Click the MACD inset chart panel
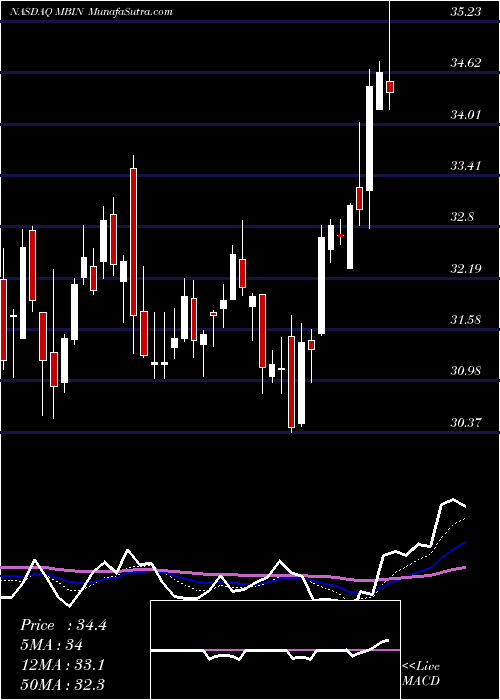 [x=275, y=650]
